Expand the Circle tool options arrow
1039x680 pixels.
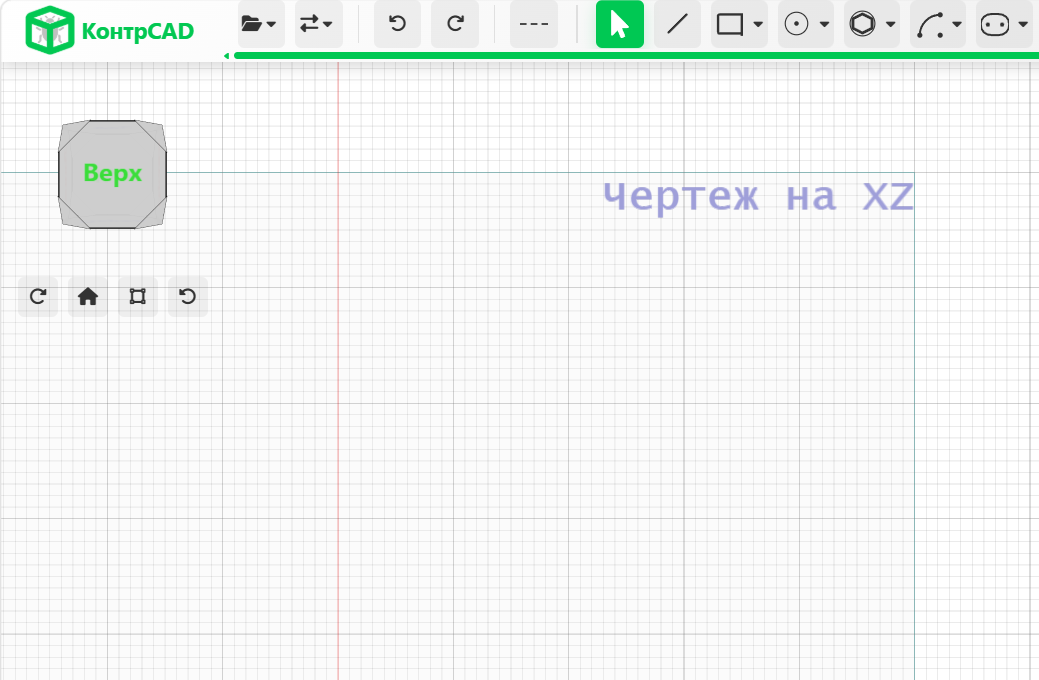pos(824,25)
